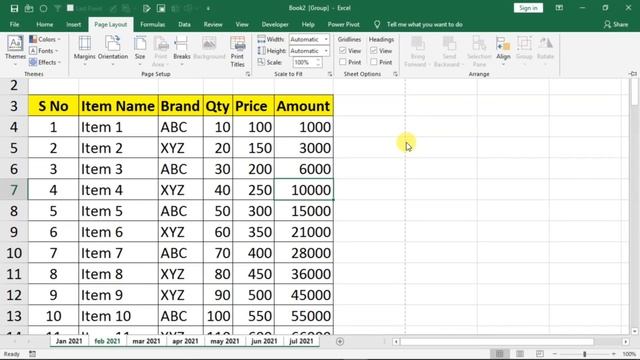This screenshot has height=360, width=640.
Task: Switch to the Data tab
Action: coord(184,24)
